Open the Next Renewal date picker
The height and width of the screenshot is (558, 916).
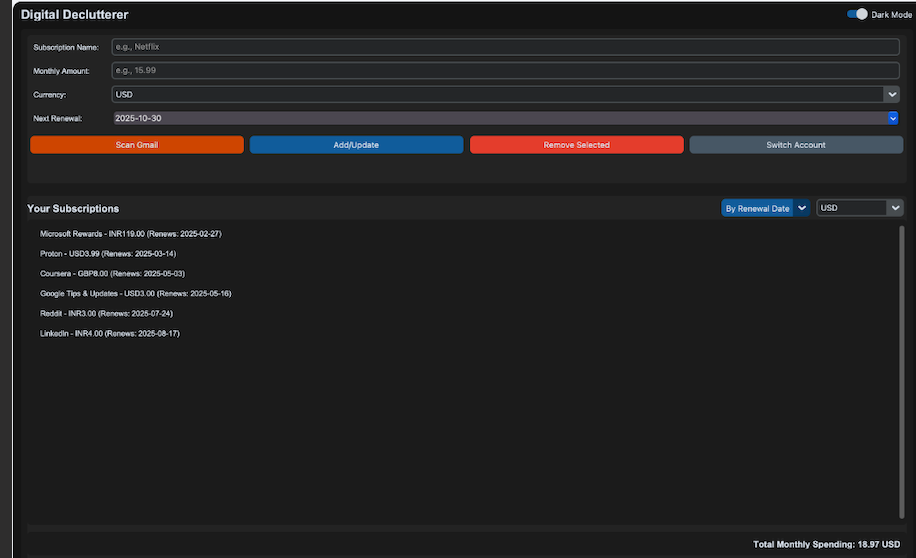[496, 118]
